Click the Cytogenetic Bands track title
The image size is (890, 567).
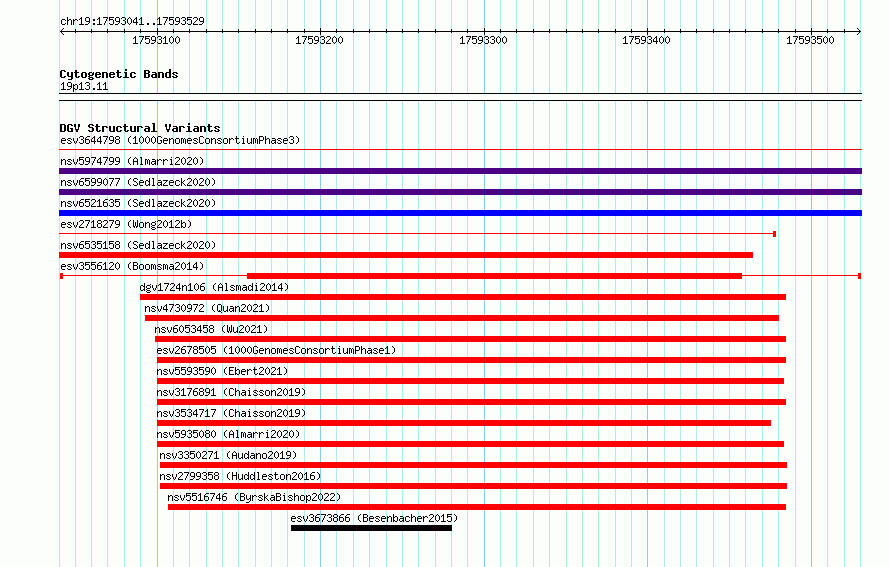click(119, 74)
